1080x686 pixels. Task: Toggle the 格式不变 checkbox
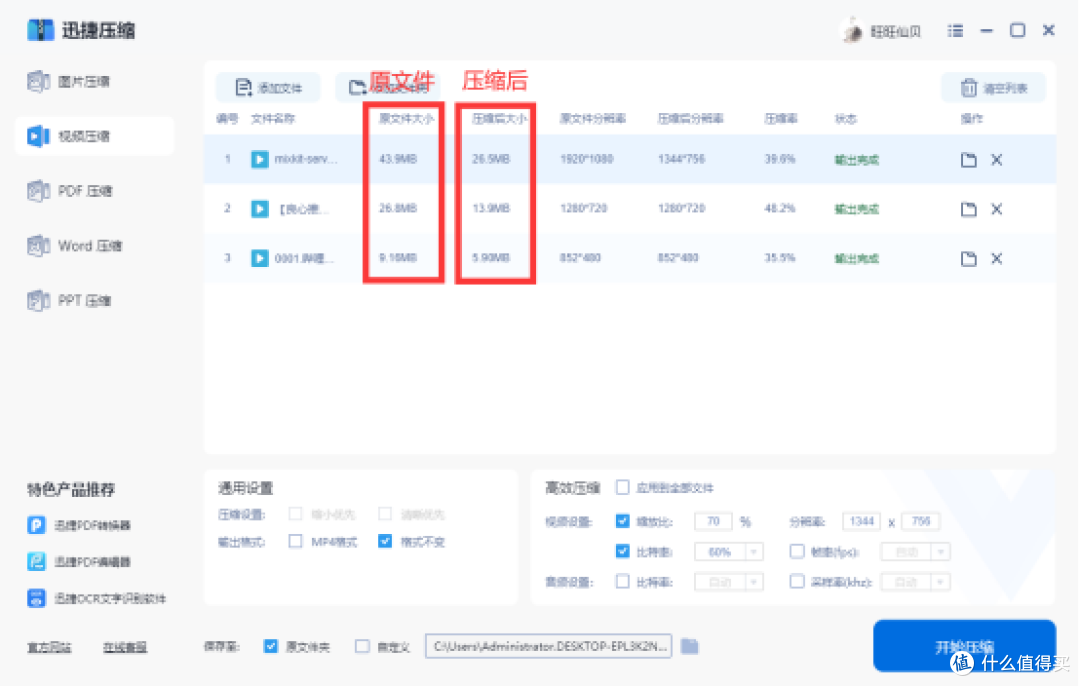coord(385,541)
